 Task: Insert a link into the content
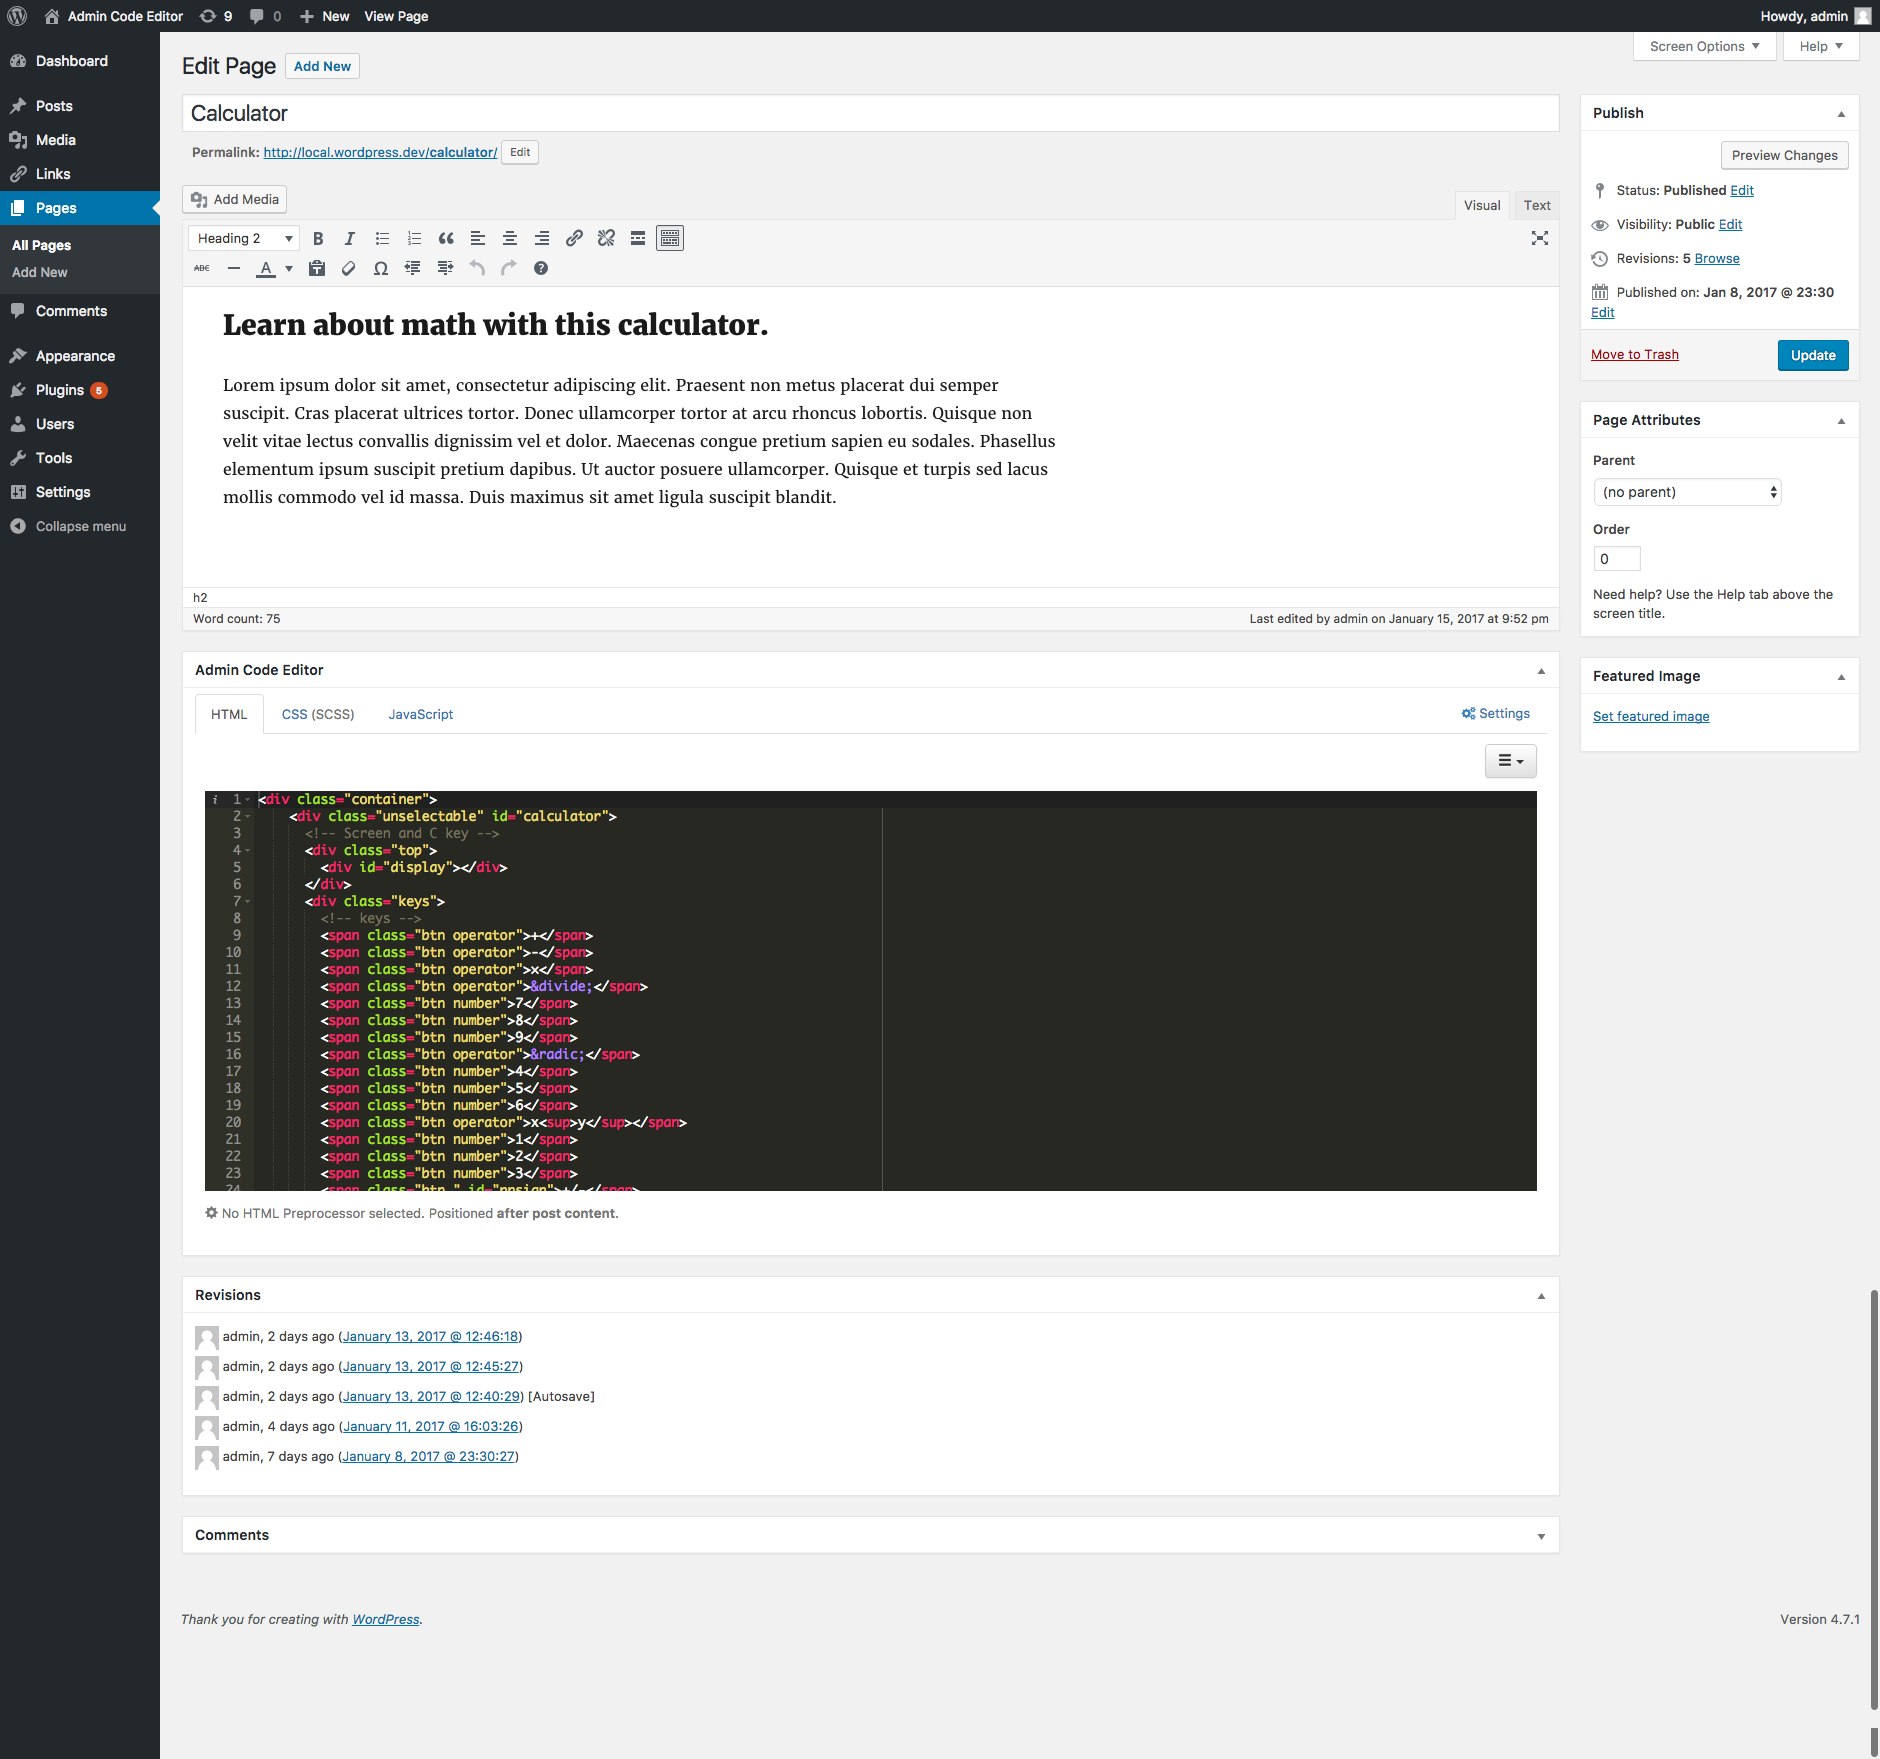click(573, 238)
